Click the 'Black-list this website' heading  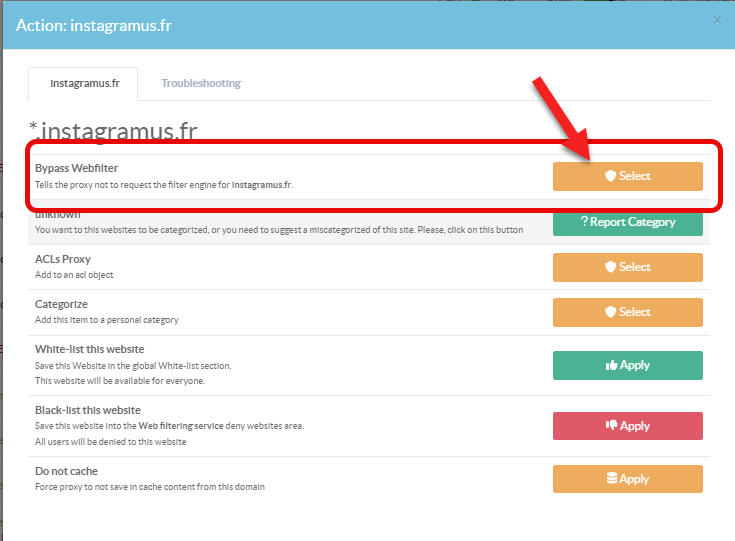tap(88, 410)
